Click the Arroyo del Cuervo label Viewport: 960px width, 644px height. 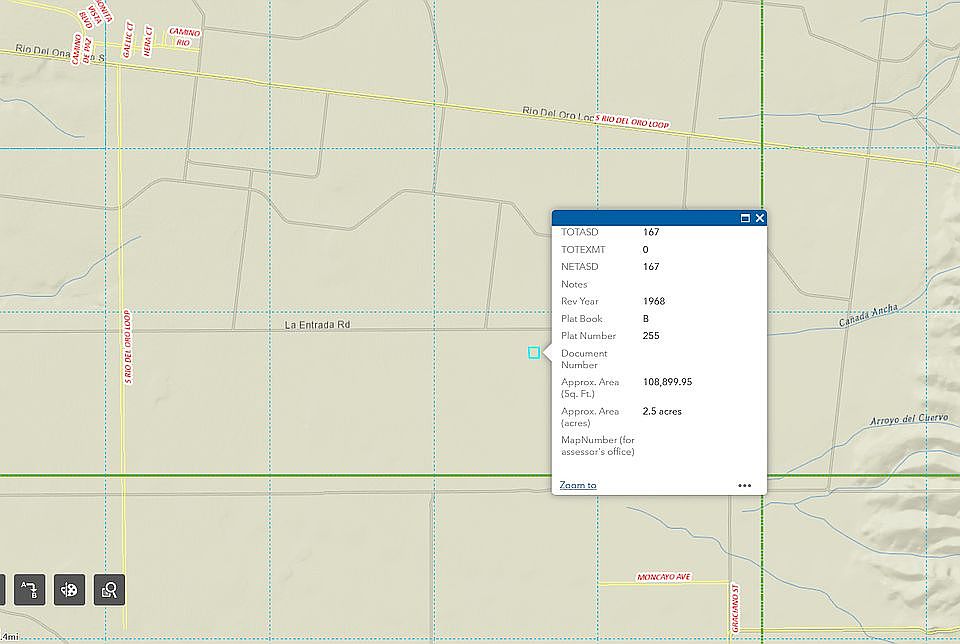pos(909,419)
